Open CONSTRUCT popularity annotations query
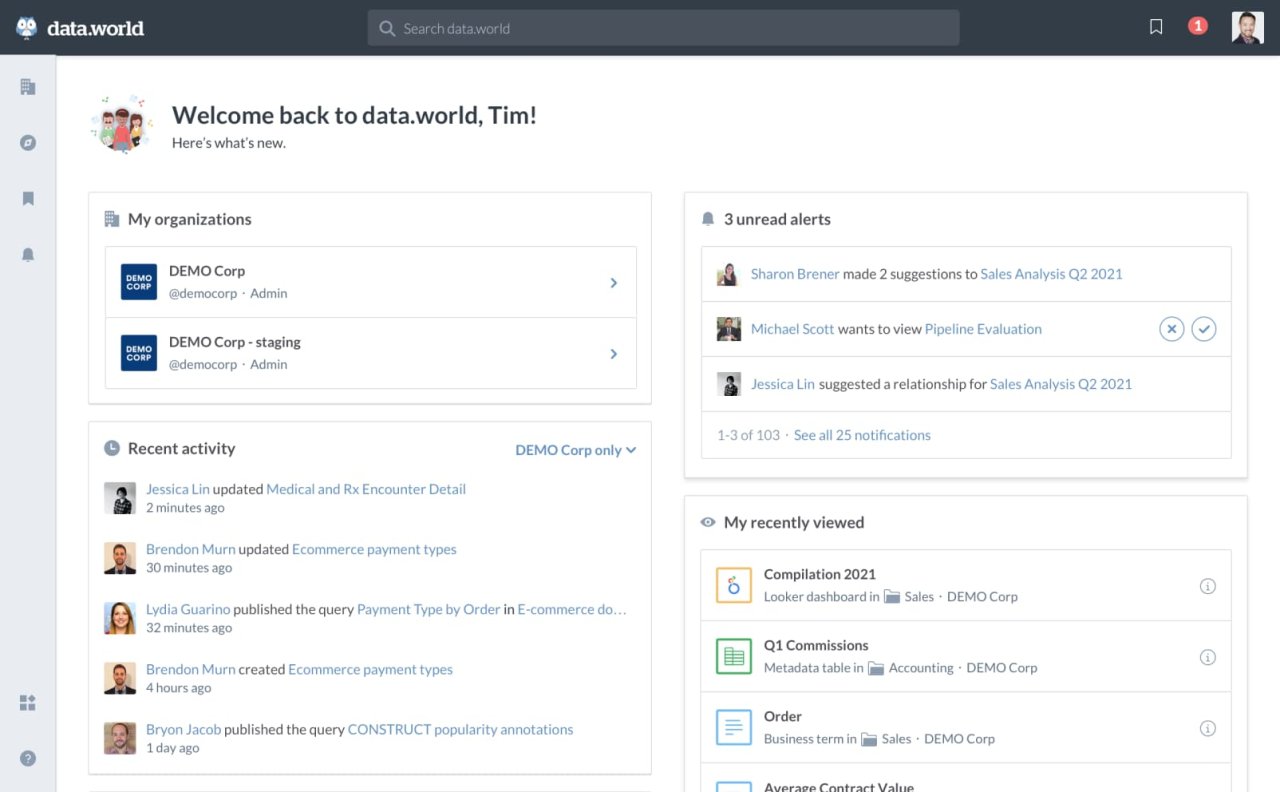The image size is (1280, 792). 460,729
